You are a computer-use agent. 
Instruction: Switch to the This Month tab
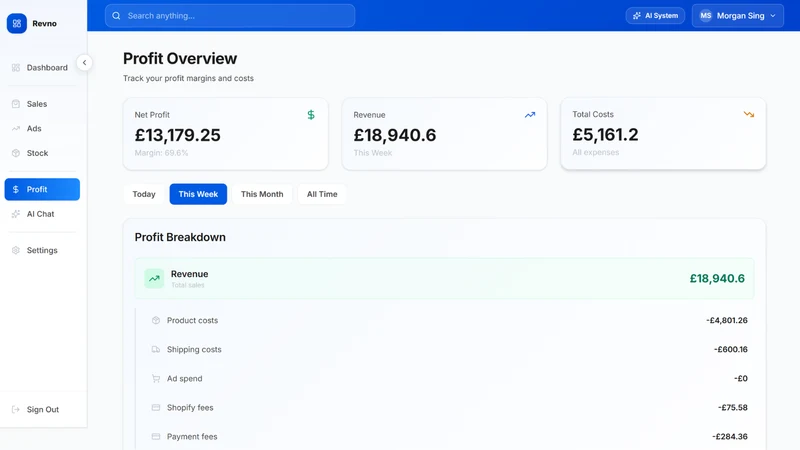262,194
